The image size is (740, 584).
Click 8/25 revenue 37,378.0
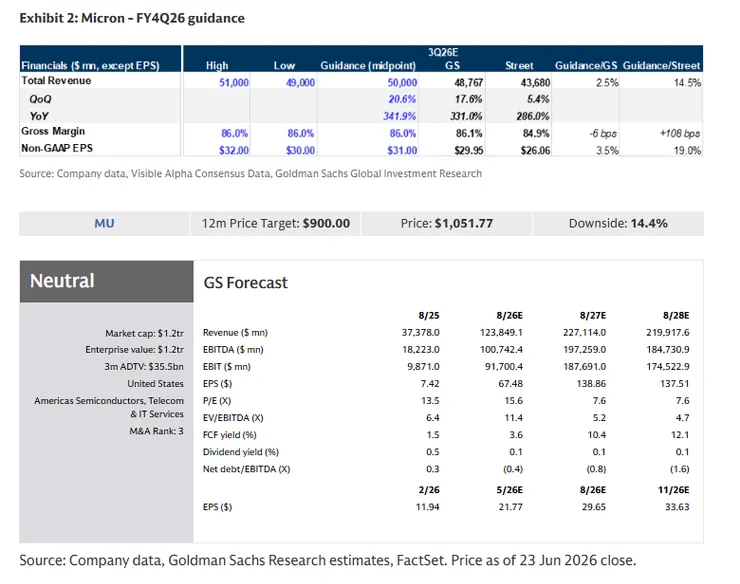420,333
